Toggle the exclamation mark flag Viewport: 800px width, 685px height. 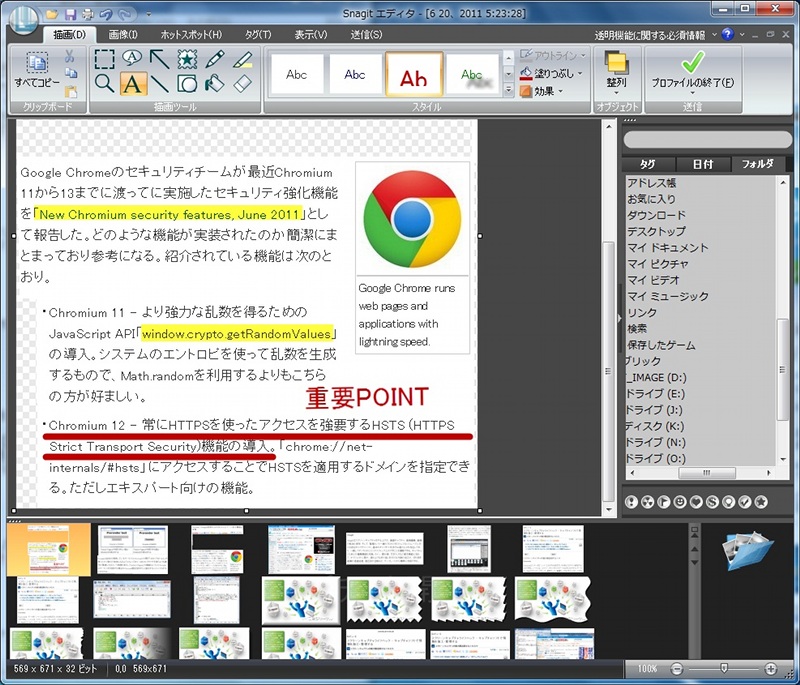pyautogui.click(x=631, y=502)
